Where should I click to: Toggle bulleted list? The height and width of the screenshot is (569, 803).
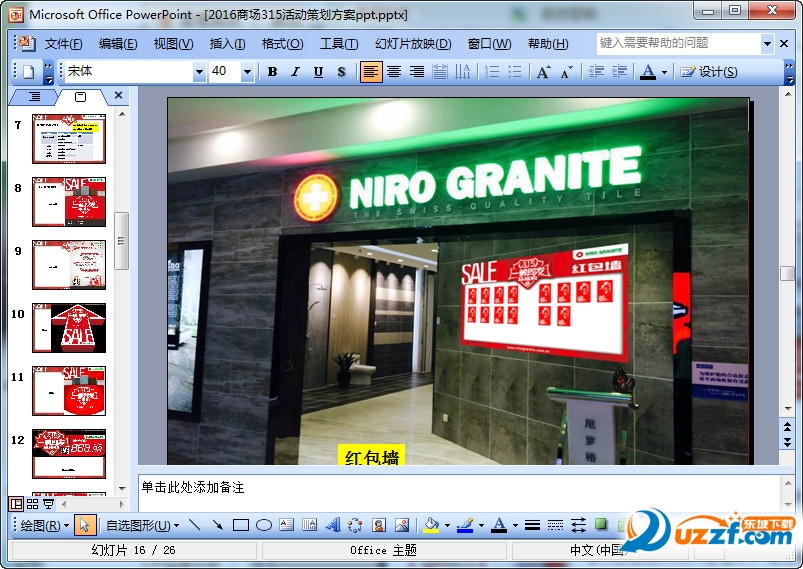515,72
